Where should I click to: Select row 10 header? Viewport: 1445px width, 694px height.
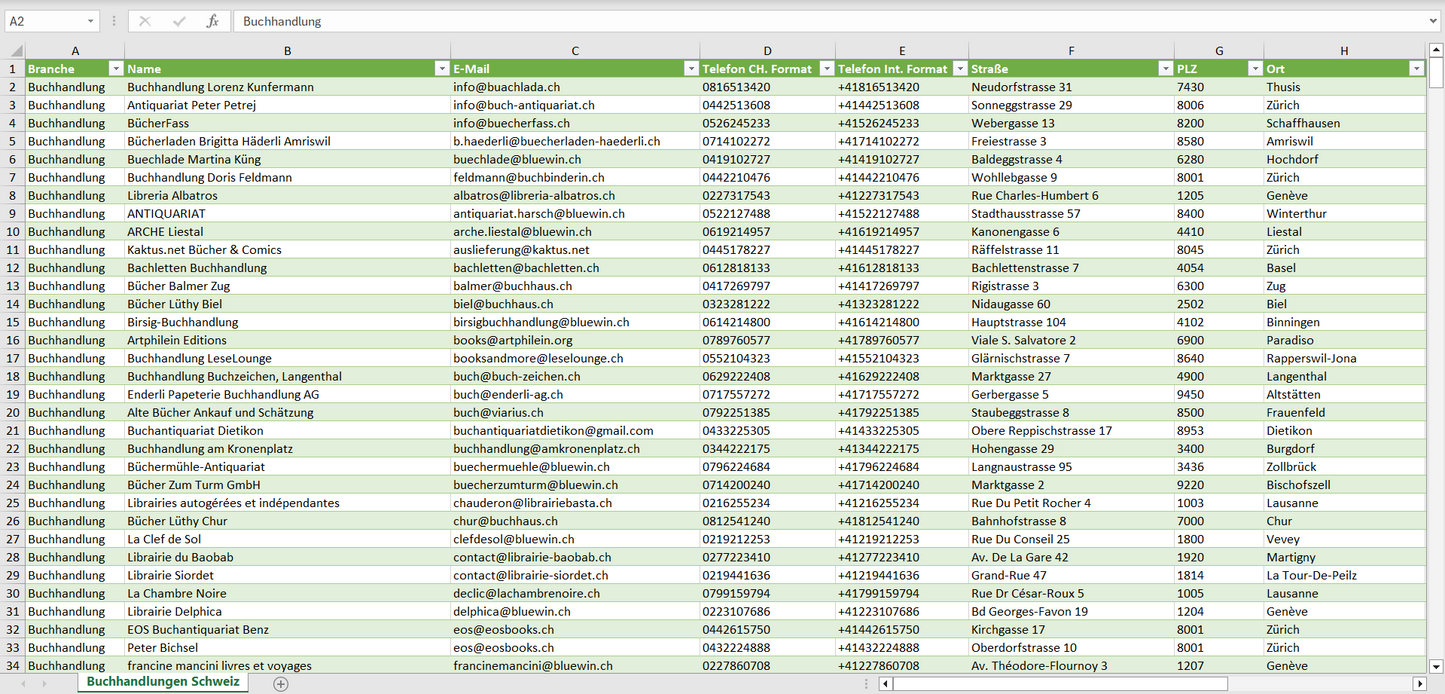coord(13,232)
